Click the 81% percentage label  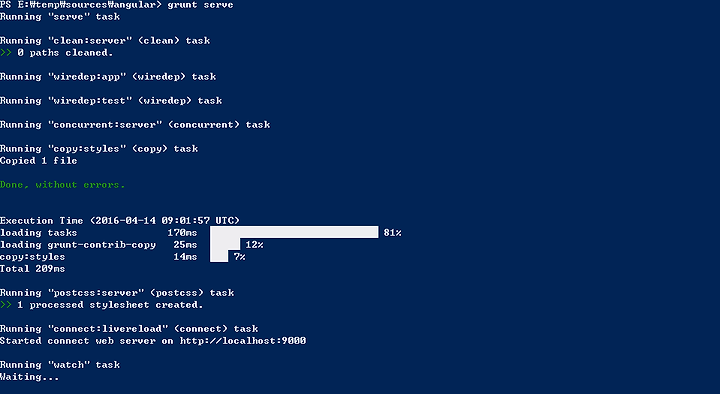click(393, 233)
